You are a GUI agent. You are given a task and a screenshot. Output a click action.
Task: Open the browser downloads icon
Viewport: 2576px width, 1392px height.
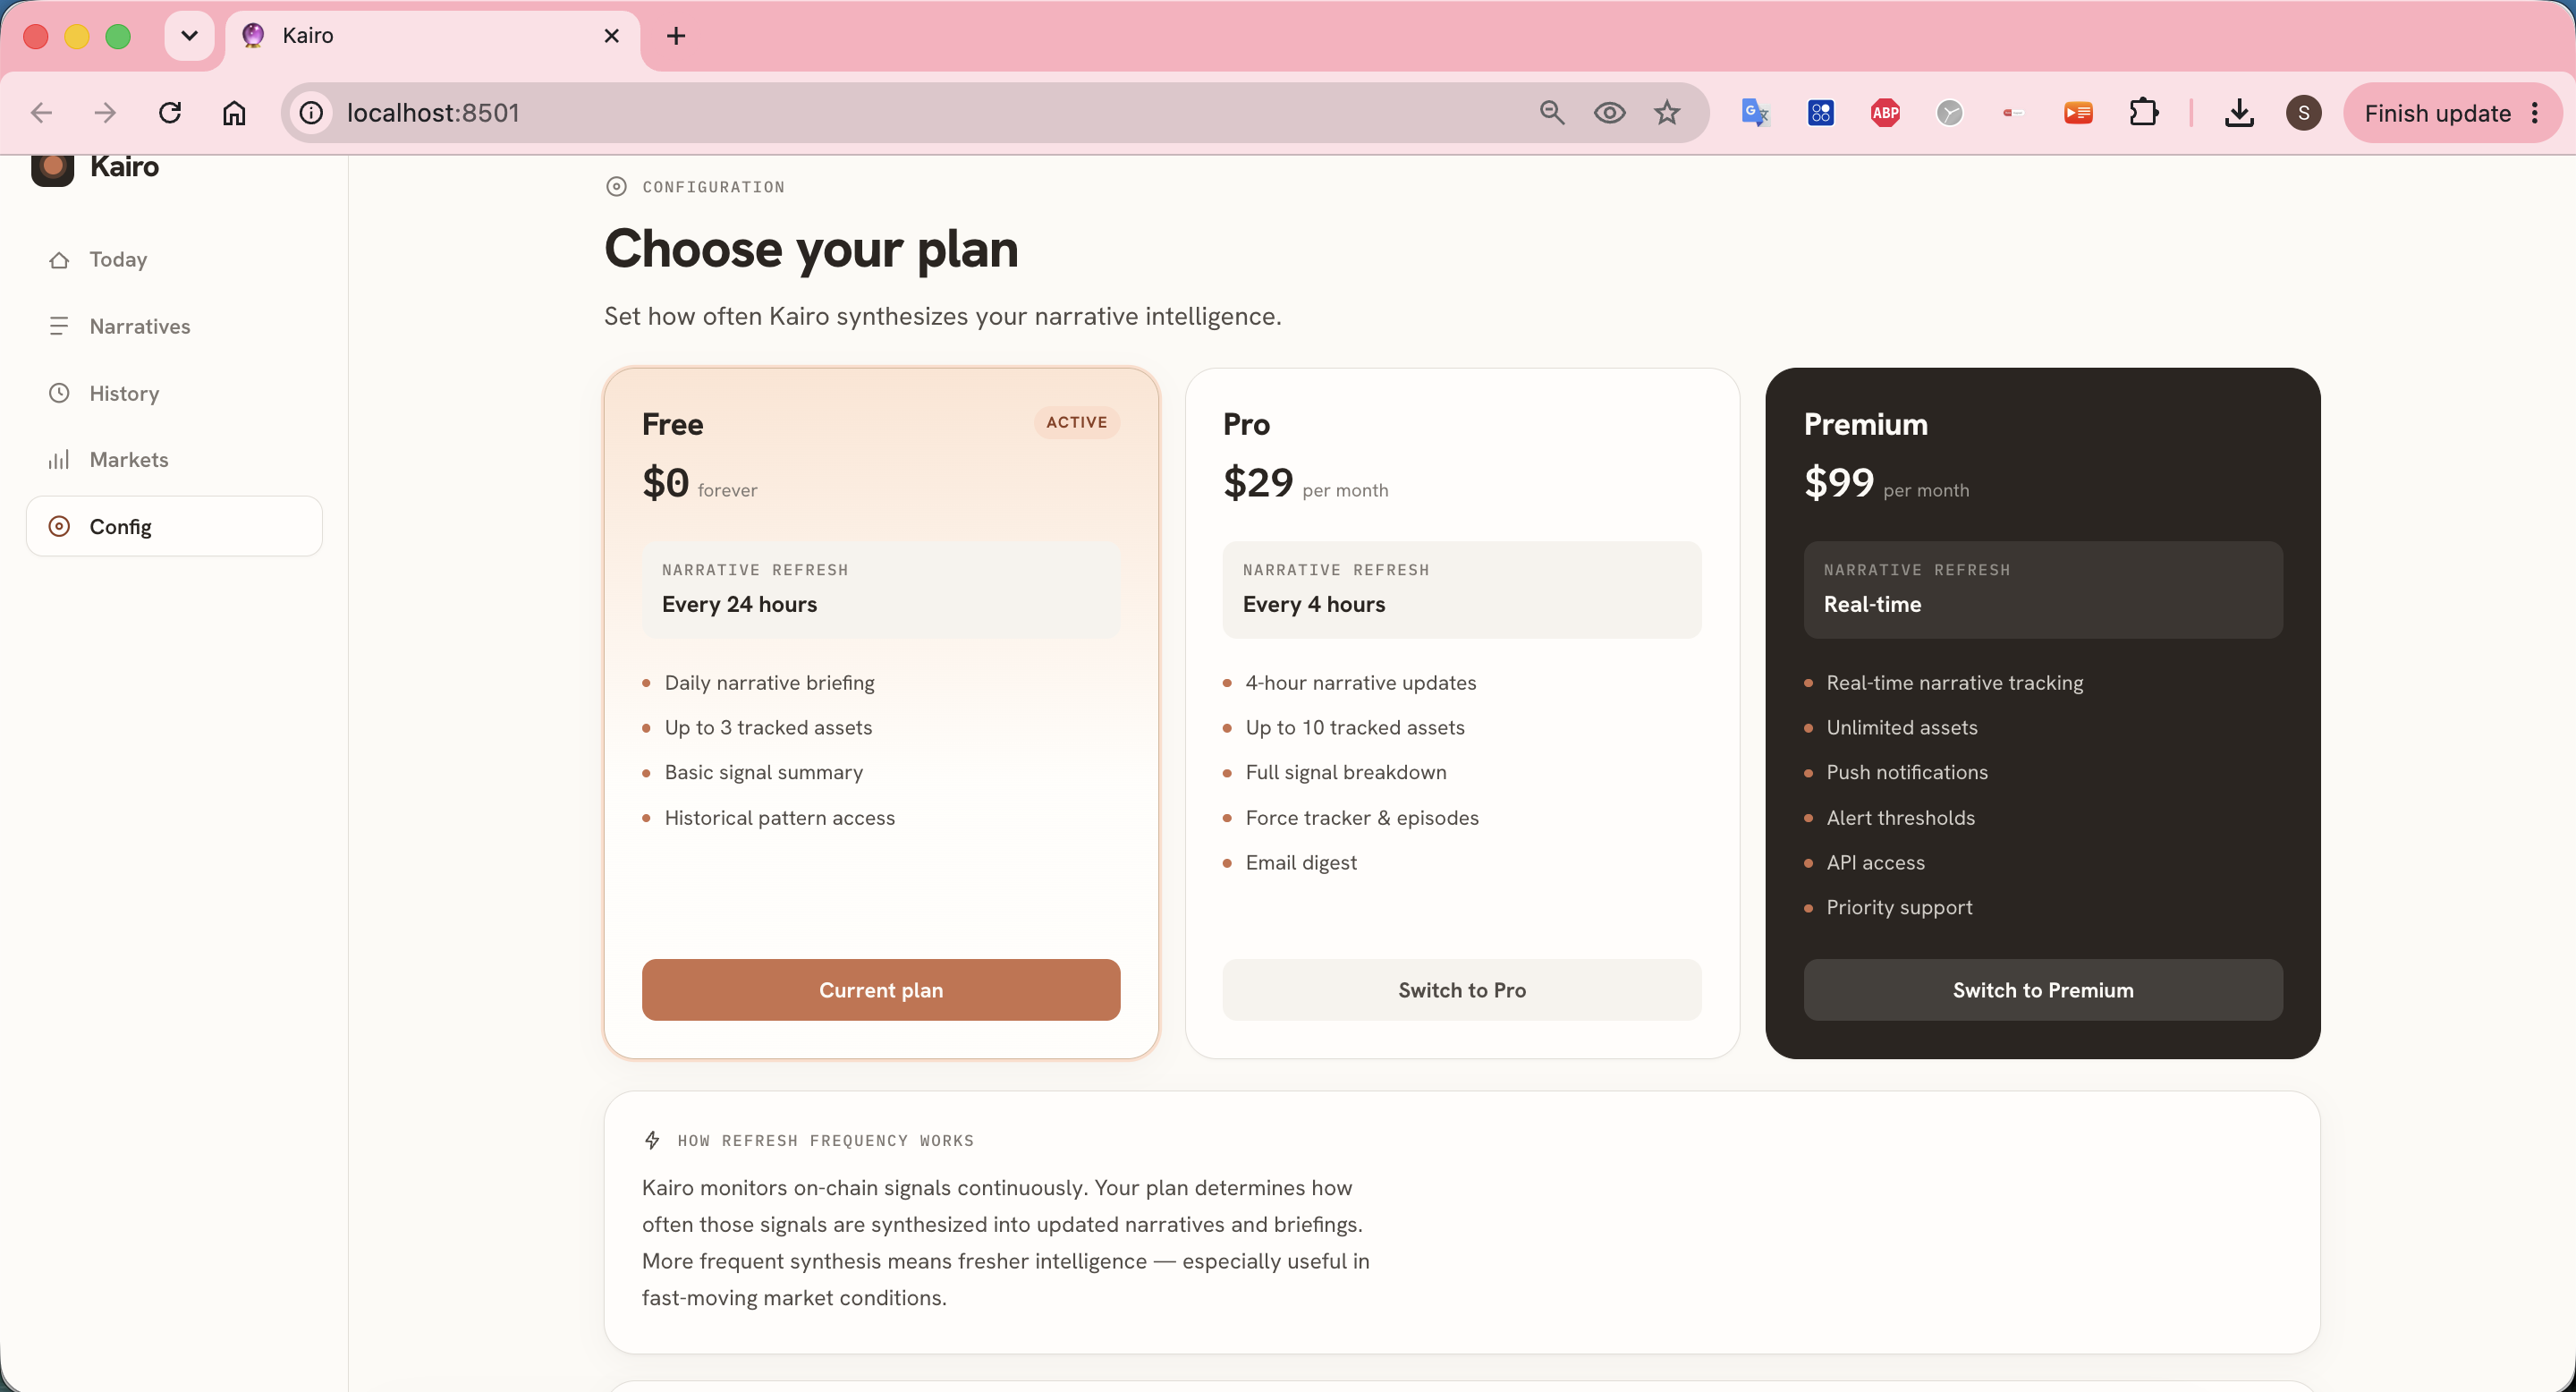click(2239, 113)
